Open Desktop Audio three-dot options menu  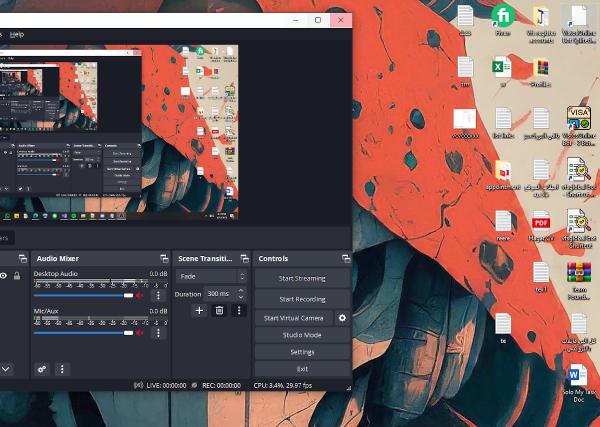click(x=158, y=295)
